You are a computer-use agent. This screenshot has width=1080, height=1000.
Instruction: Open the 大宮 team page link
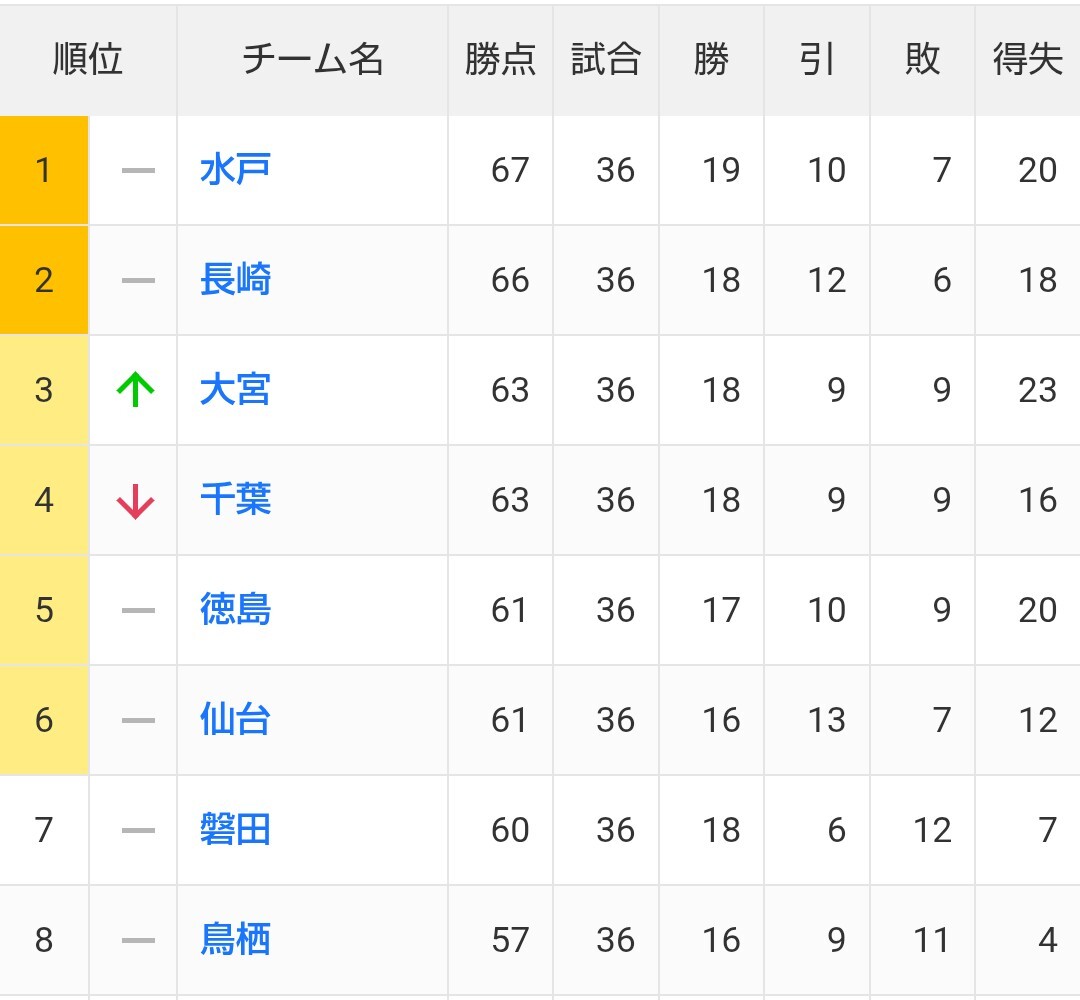pyautogui.click(x=235, y=390)
